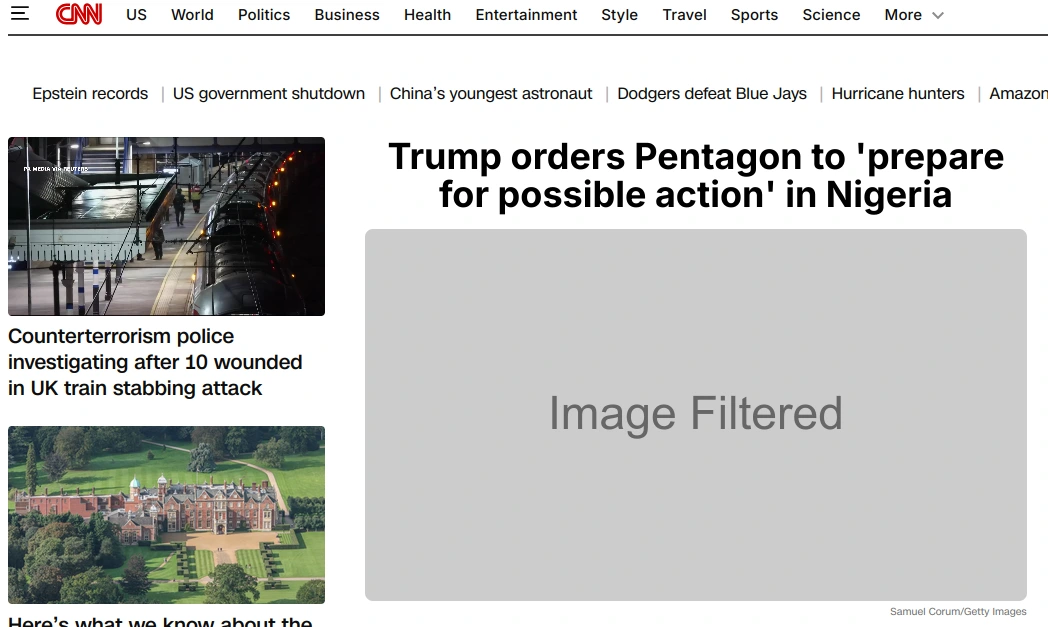This screenshot has height=627, width=1048.
Task: Click the Trump Pentagon Nigeria headline
Action: click(x=695, y=175)
